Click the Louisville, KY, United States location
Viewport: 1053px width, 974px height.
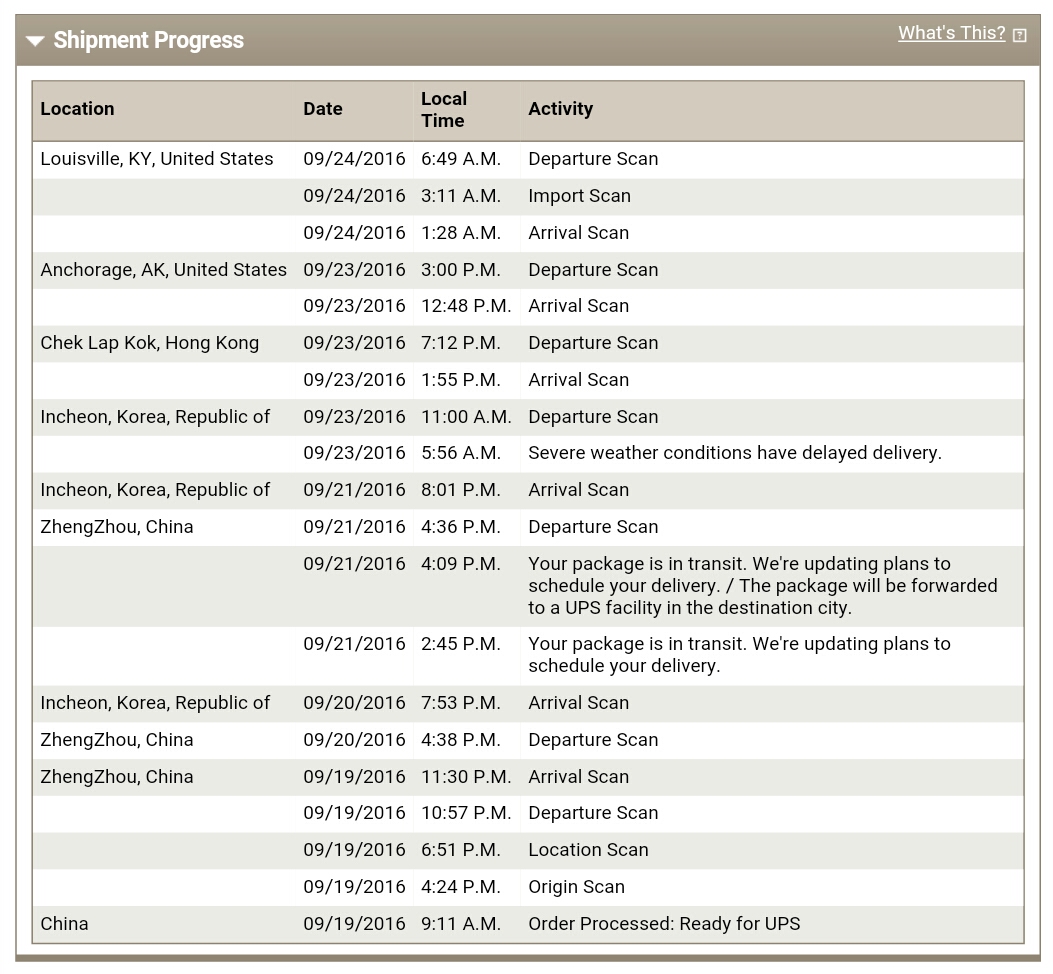click(156, 159)
